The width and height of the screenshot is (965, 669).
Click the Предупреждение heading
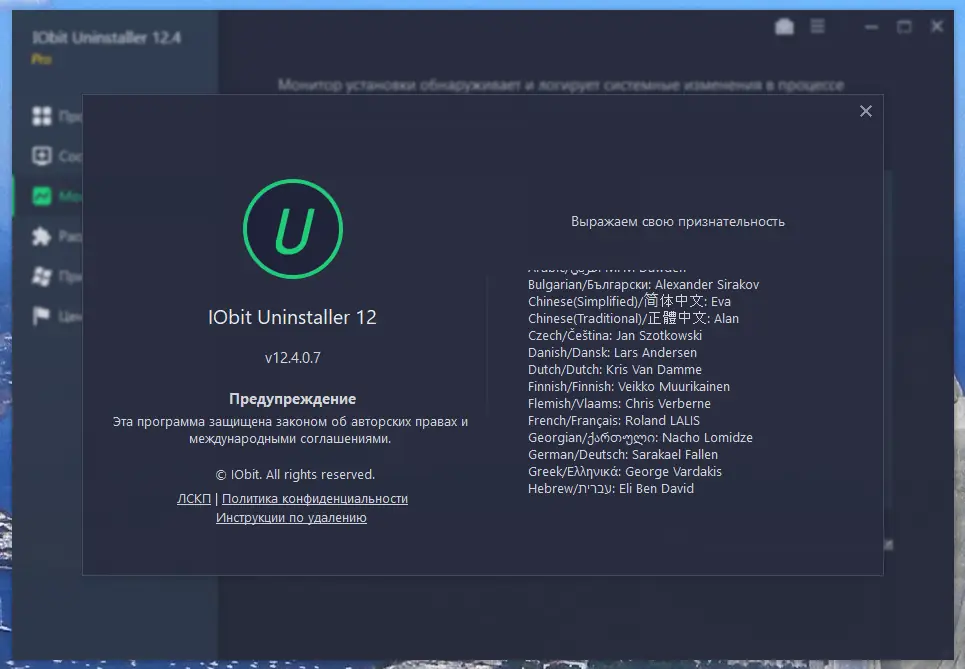point(292,399)
